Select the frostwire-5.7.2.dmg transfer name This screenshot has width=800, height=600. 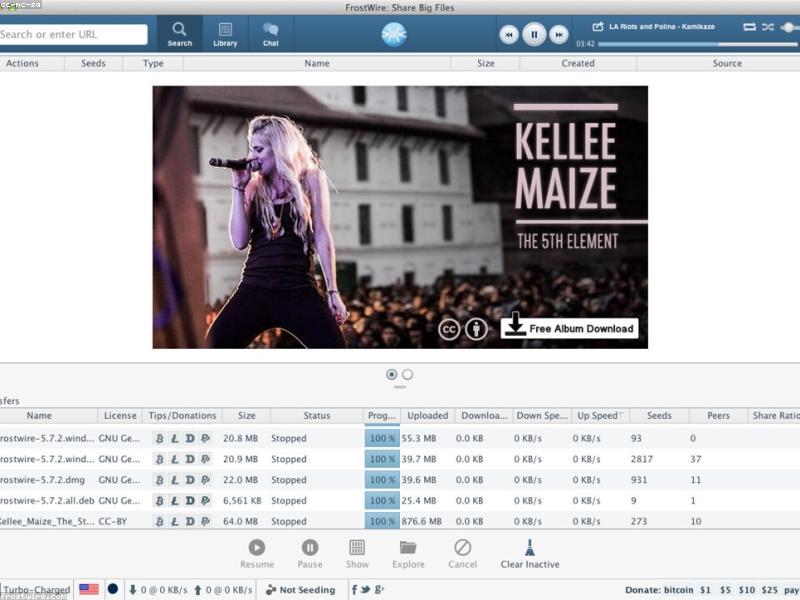42,480
